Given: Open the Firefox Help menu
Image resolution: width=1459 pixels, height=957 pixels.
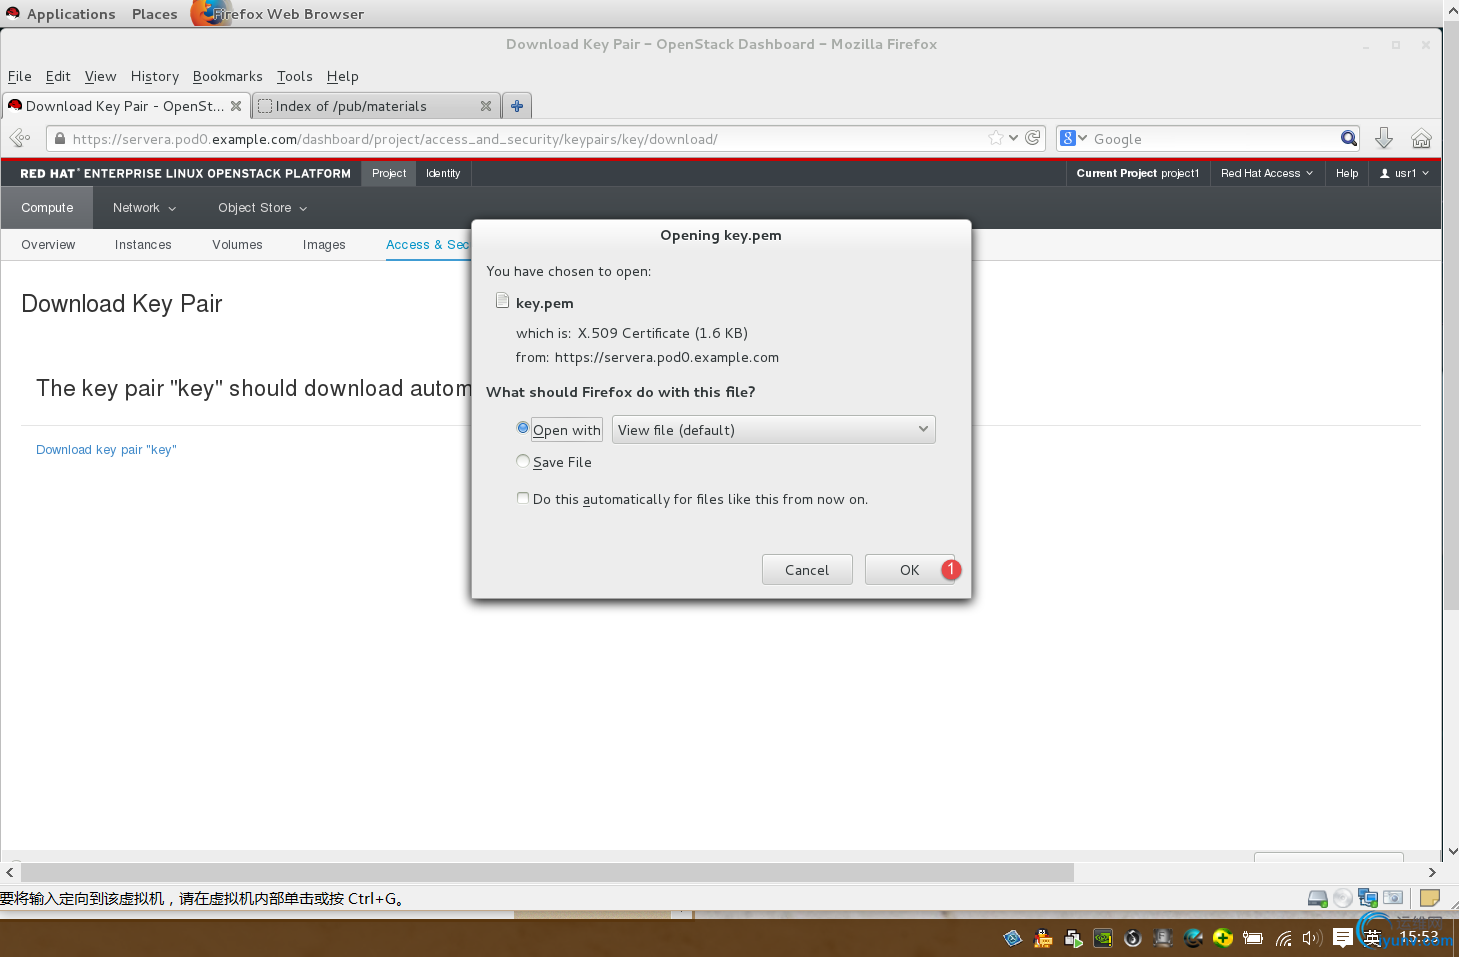Looking at the screenshot, I should pos(343,76).
